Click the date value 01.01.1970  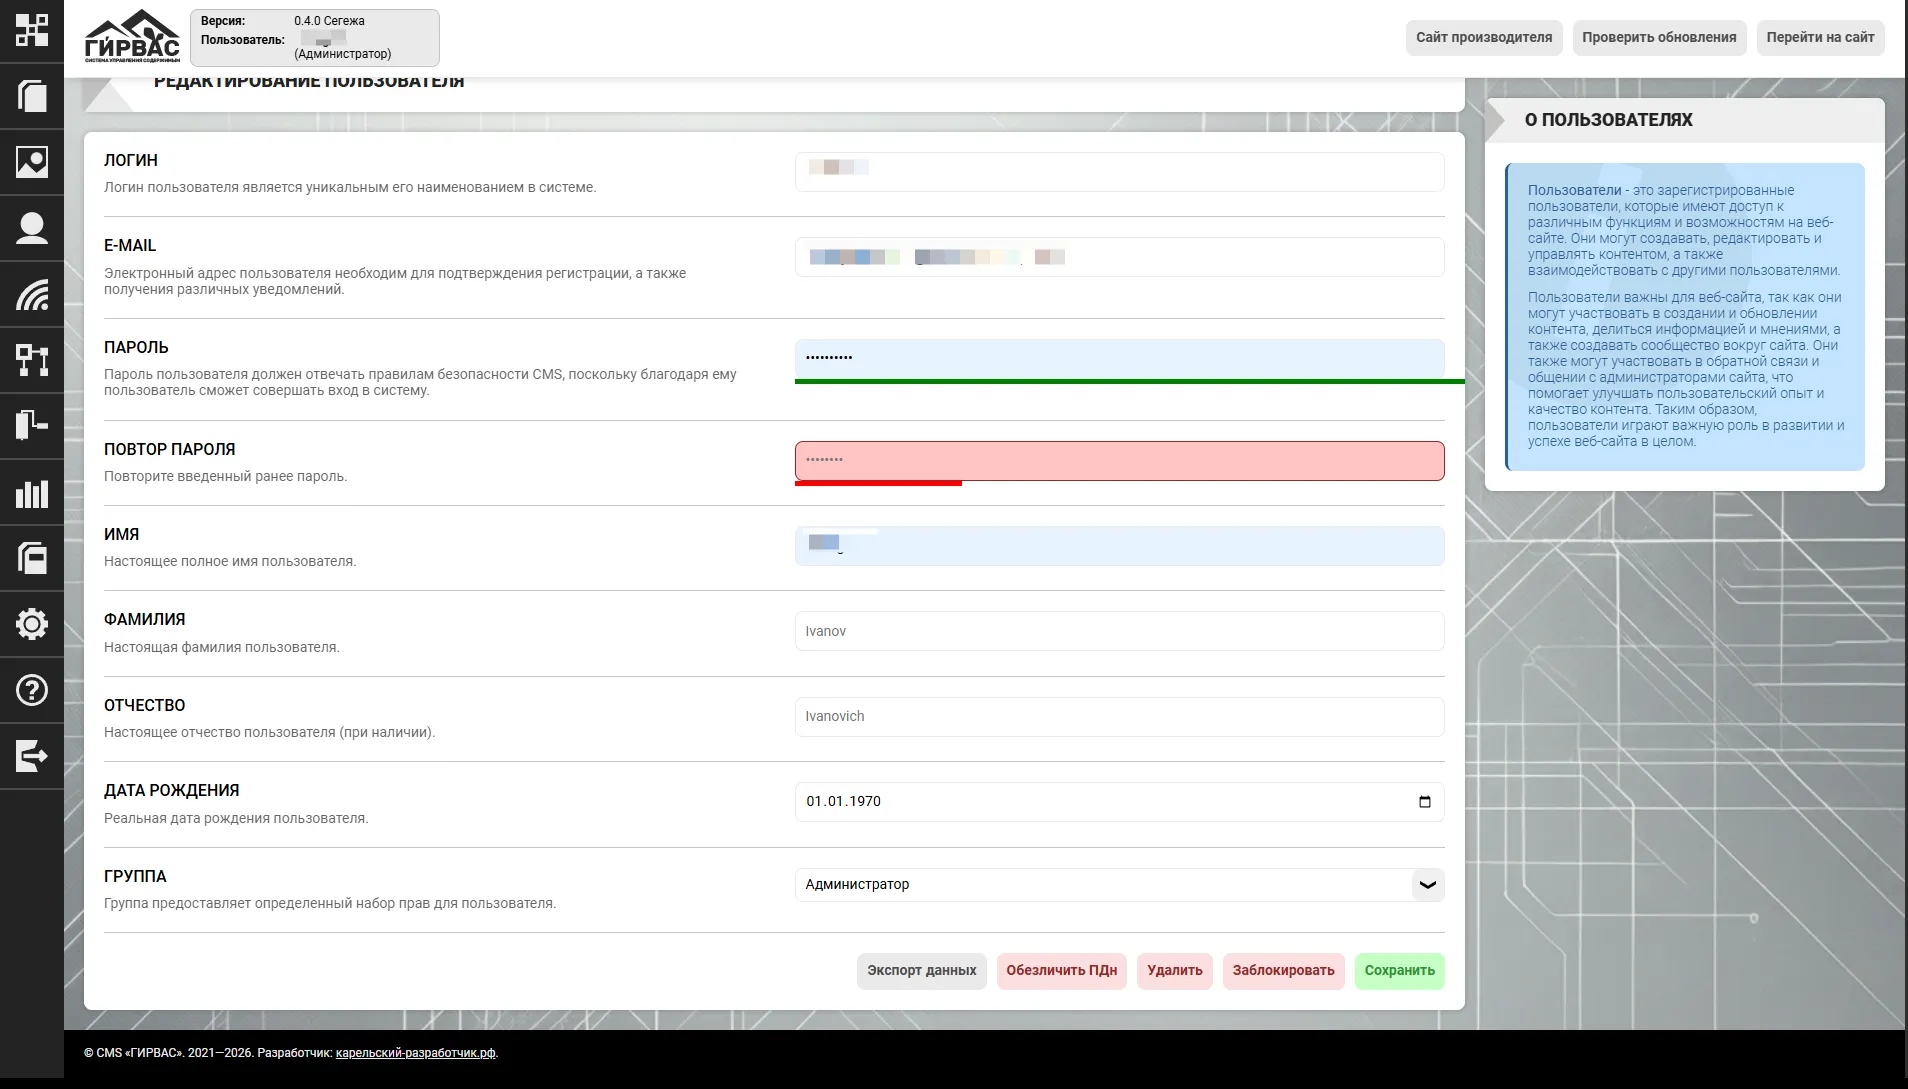click(x=843, y=802)
